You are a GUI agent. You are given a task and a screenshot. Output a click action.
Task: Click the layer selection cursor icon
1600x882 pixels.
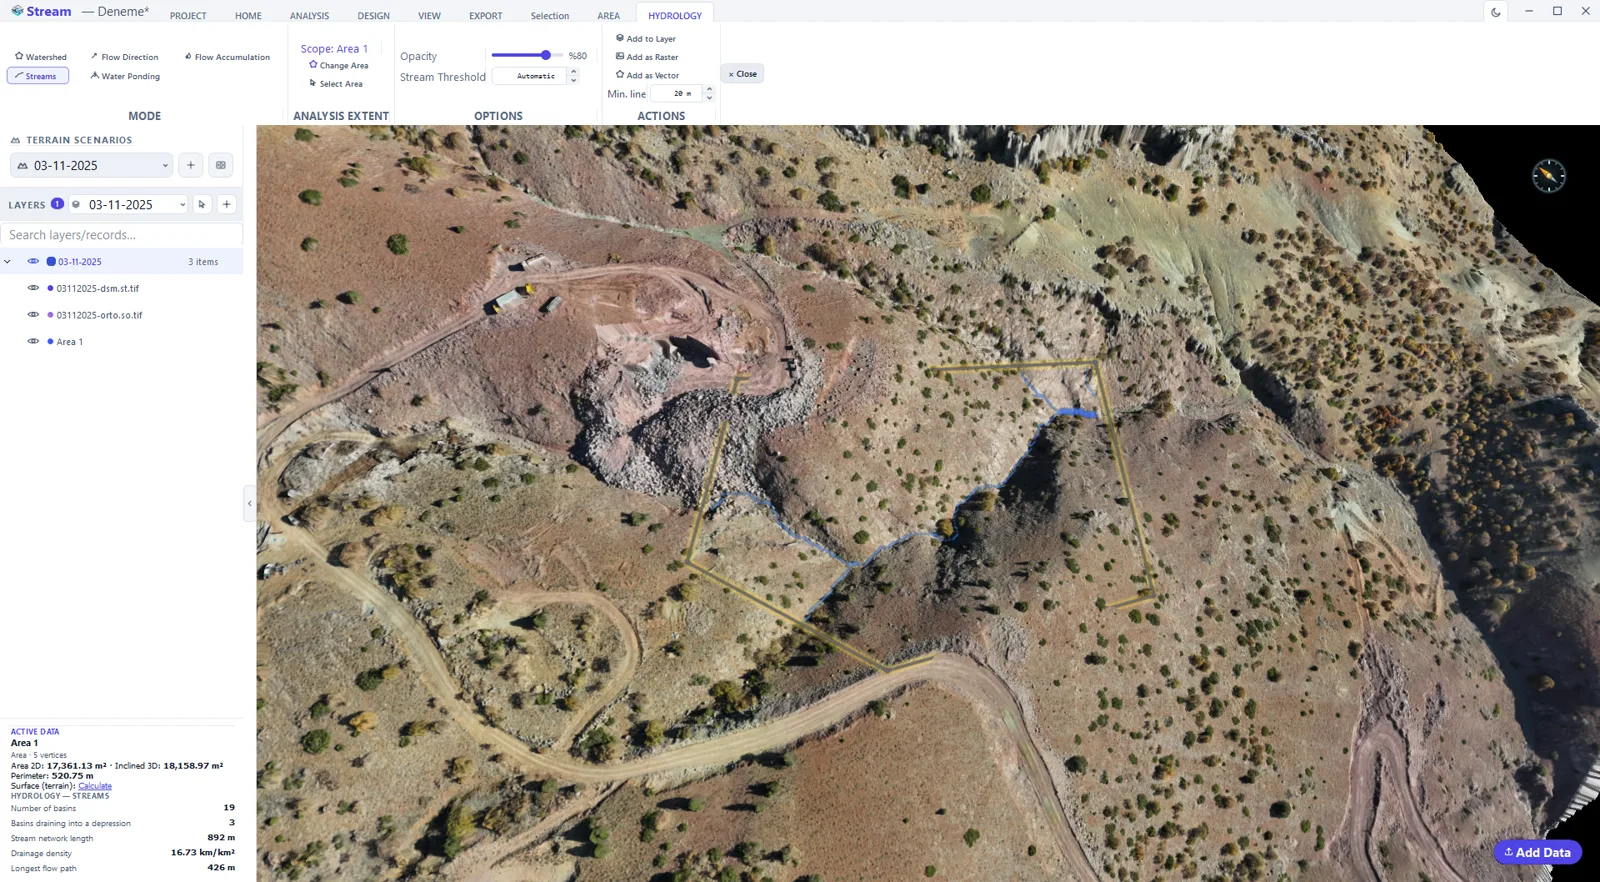click(202, 205)
